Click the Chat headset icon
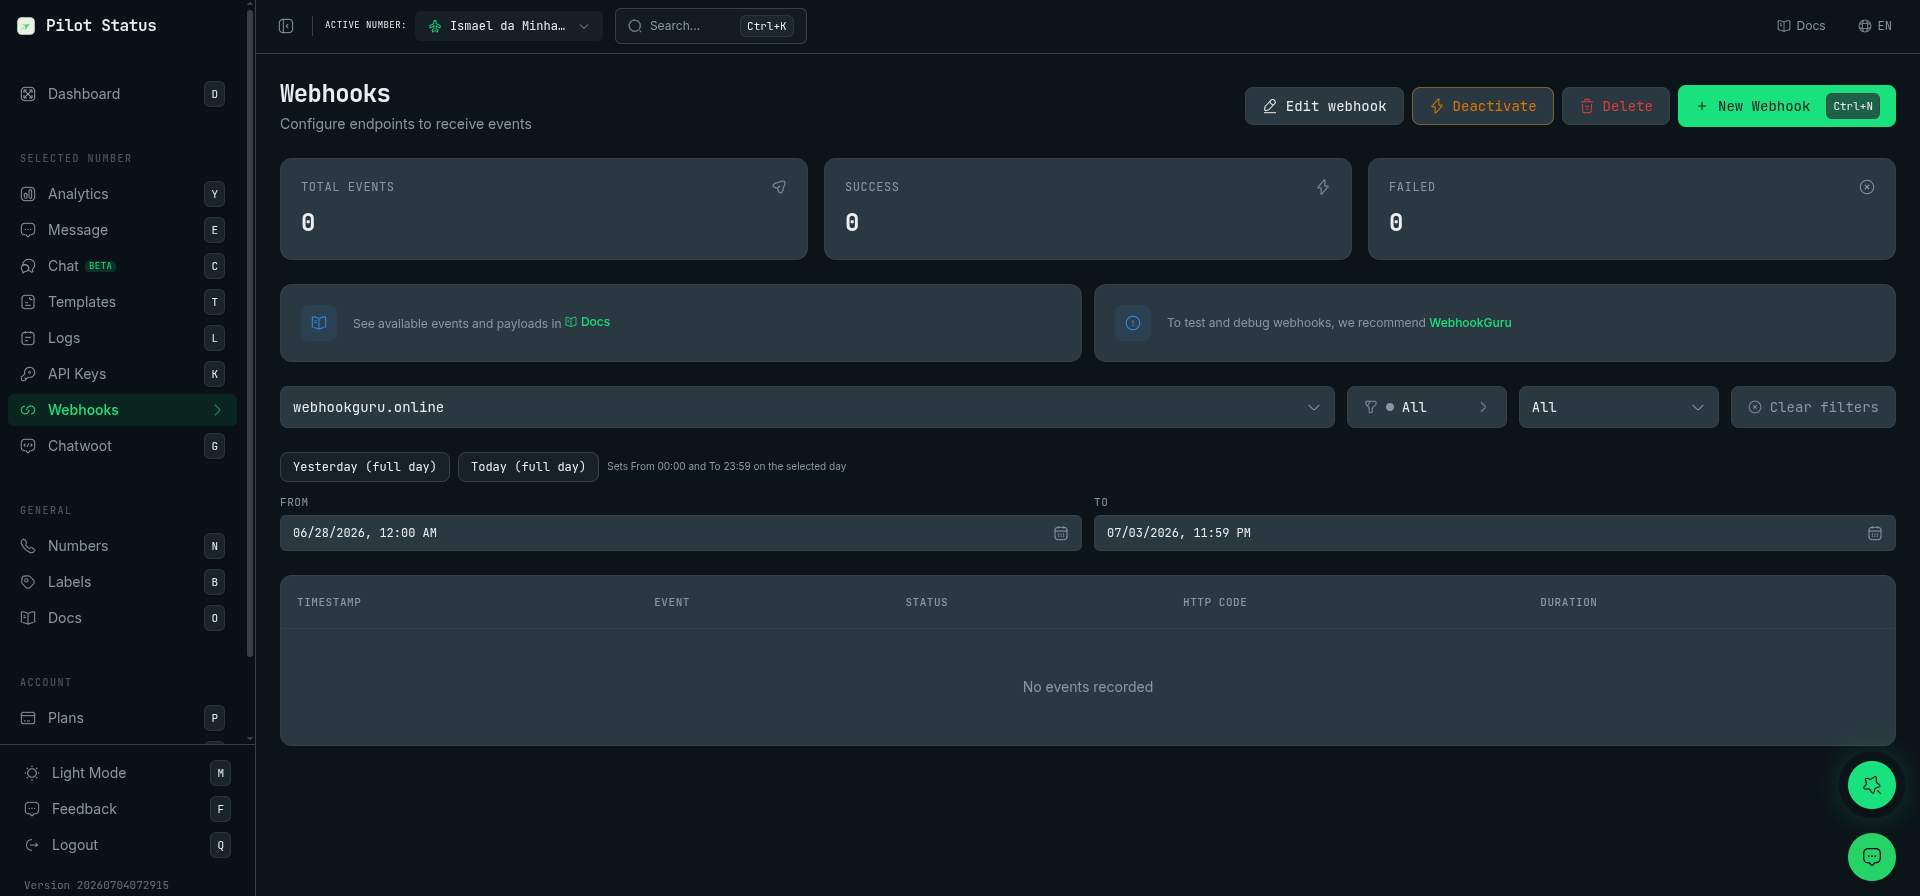Viewport: 1920px width, 896px height. coord(28,266)
